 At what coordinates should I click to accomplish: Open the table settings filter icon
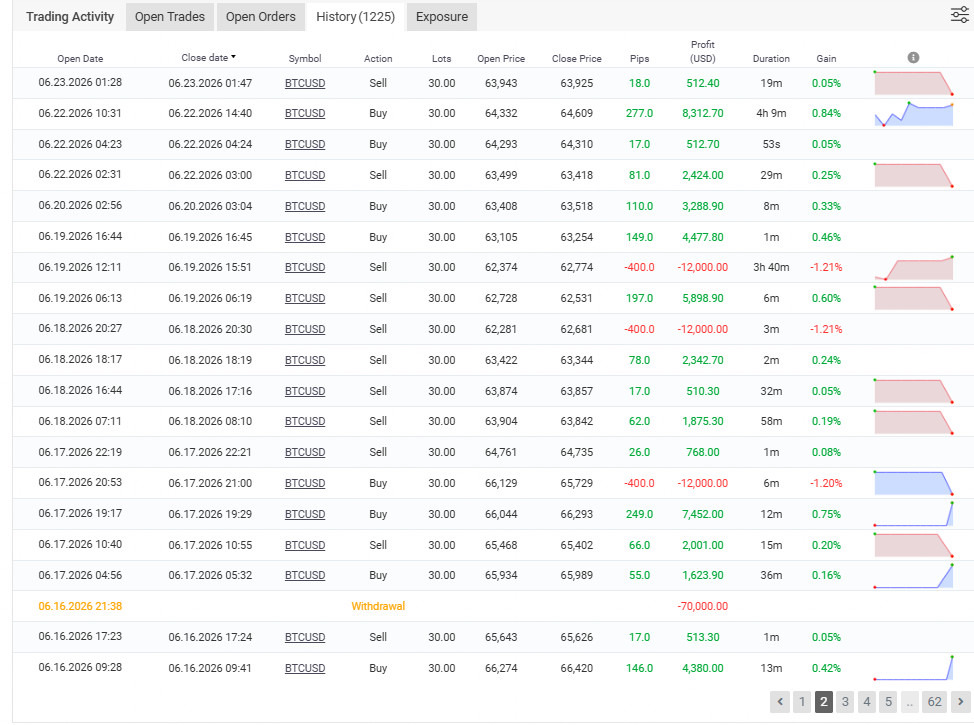click(960, 15)
